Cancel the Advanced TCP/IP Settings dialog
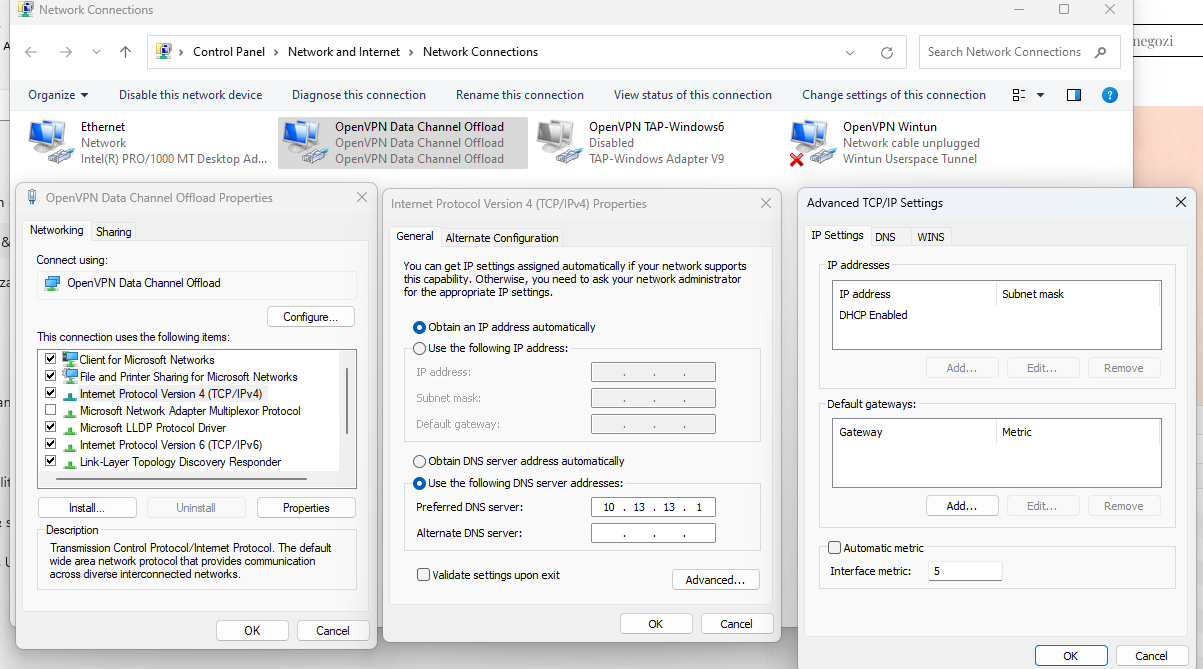Screen dimensions: 1203x669 [x=1151, y=656]
